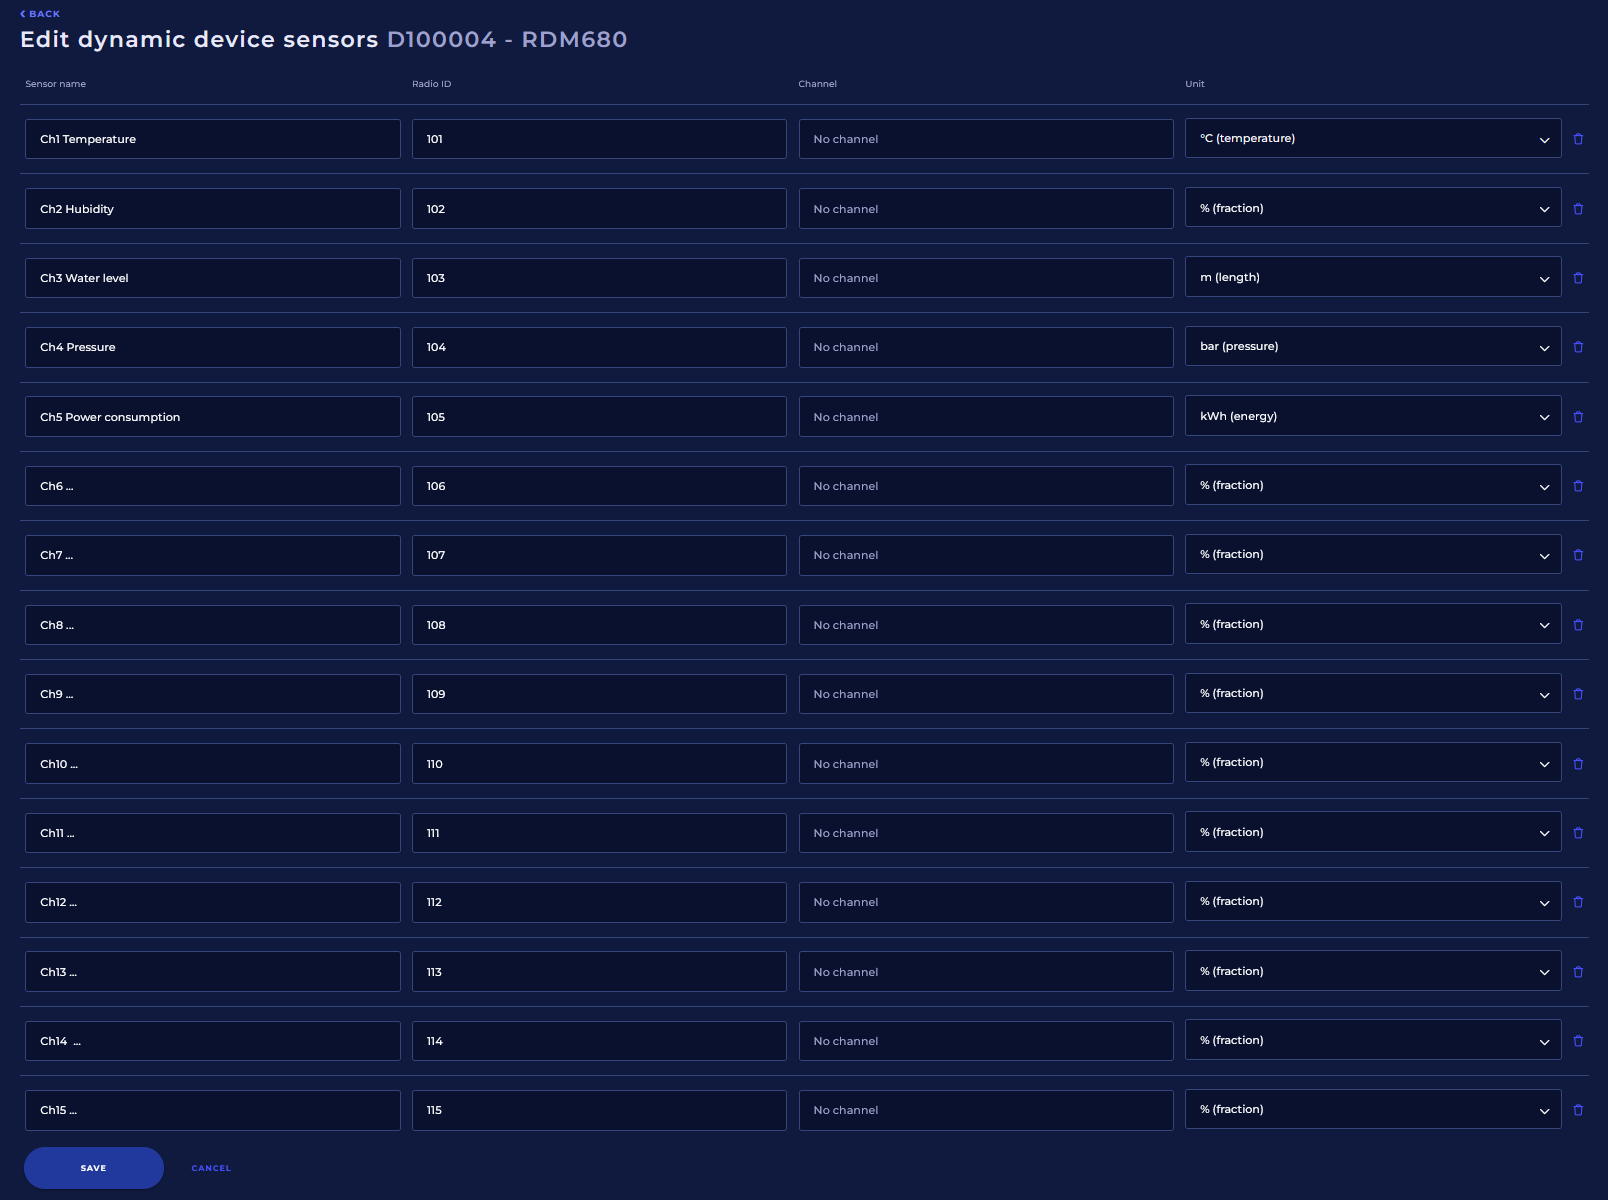The image size is (1608, 1200).
Task: Delete the sensor with Radio ID 108
Action: pyautogui.click(x=1578, y=625)
